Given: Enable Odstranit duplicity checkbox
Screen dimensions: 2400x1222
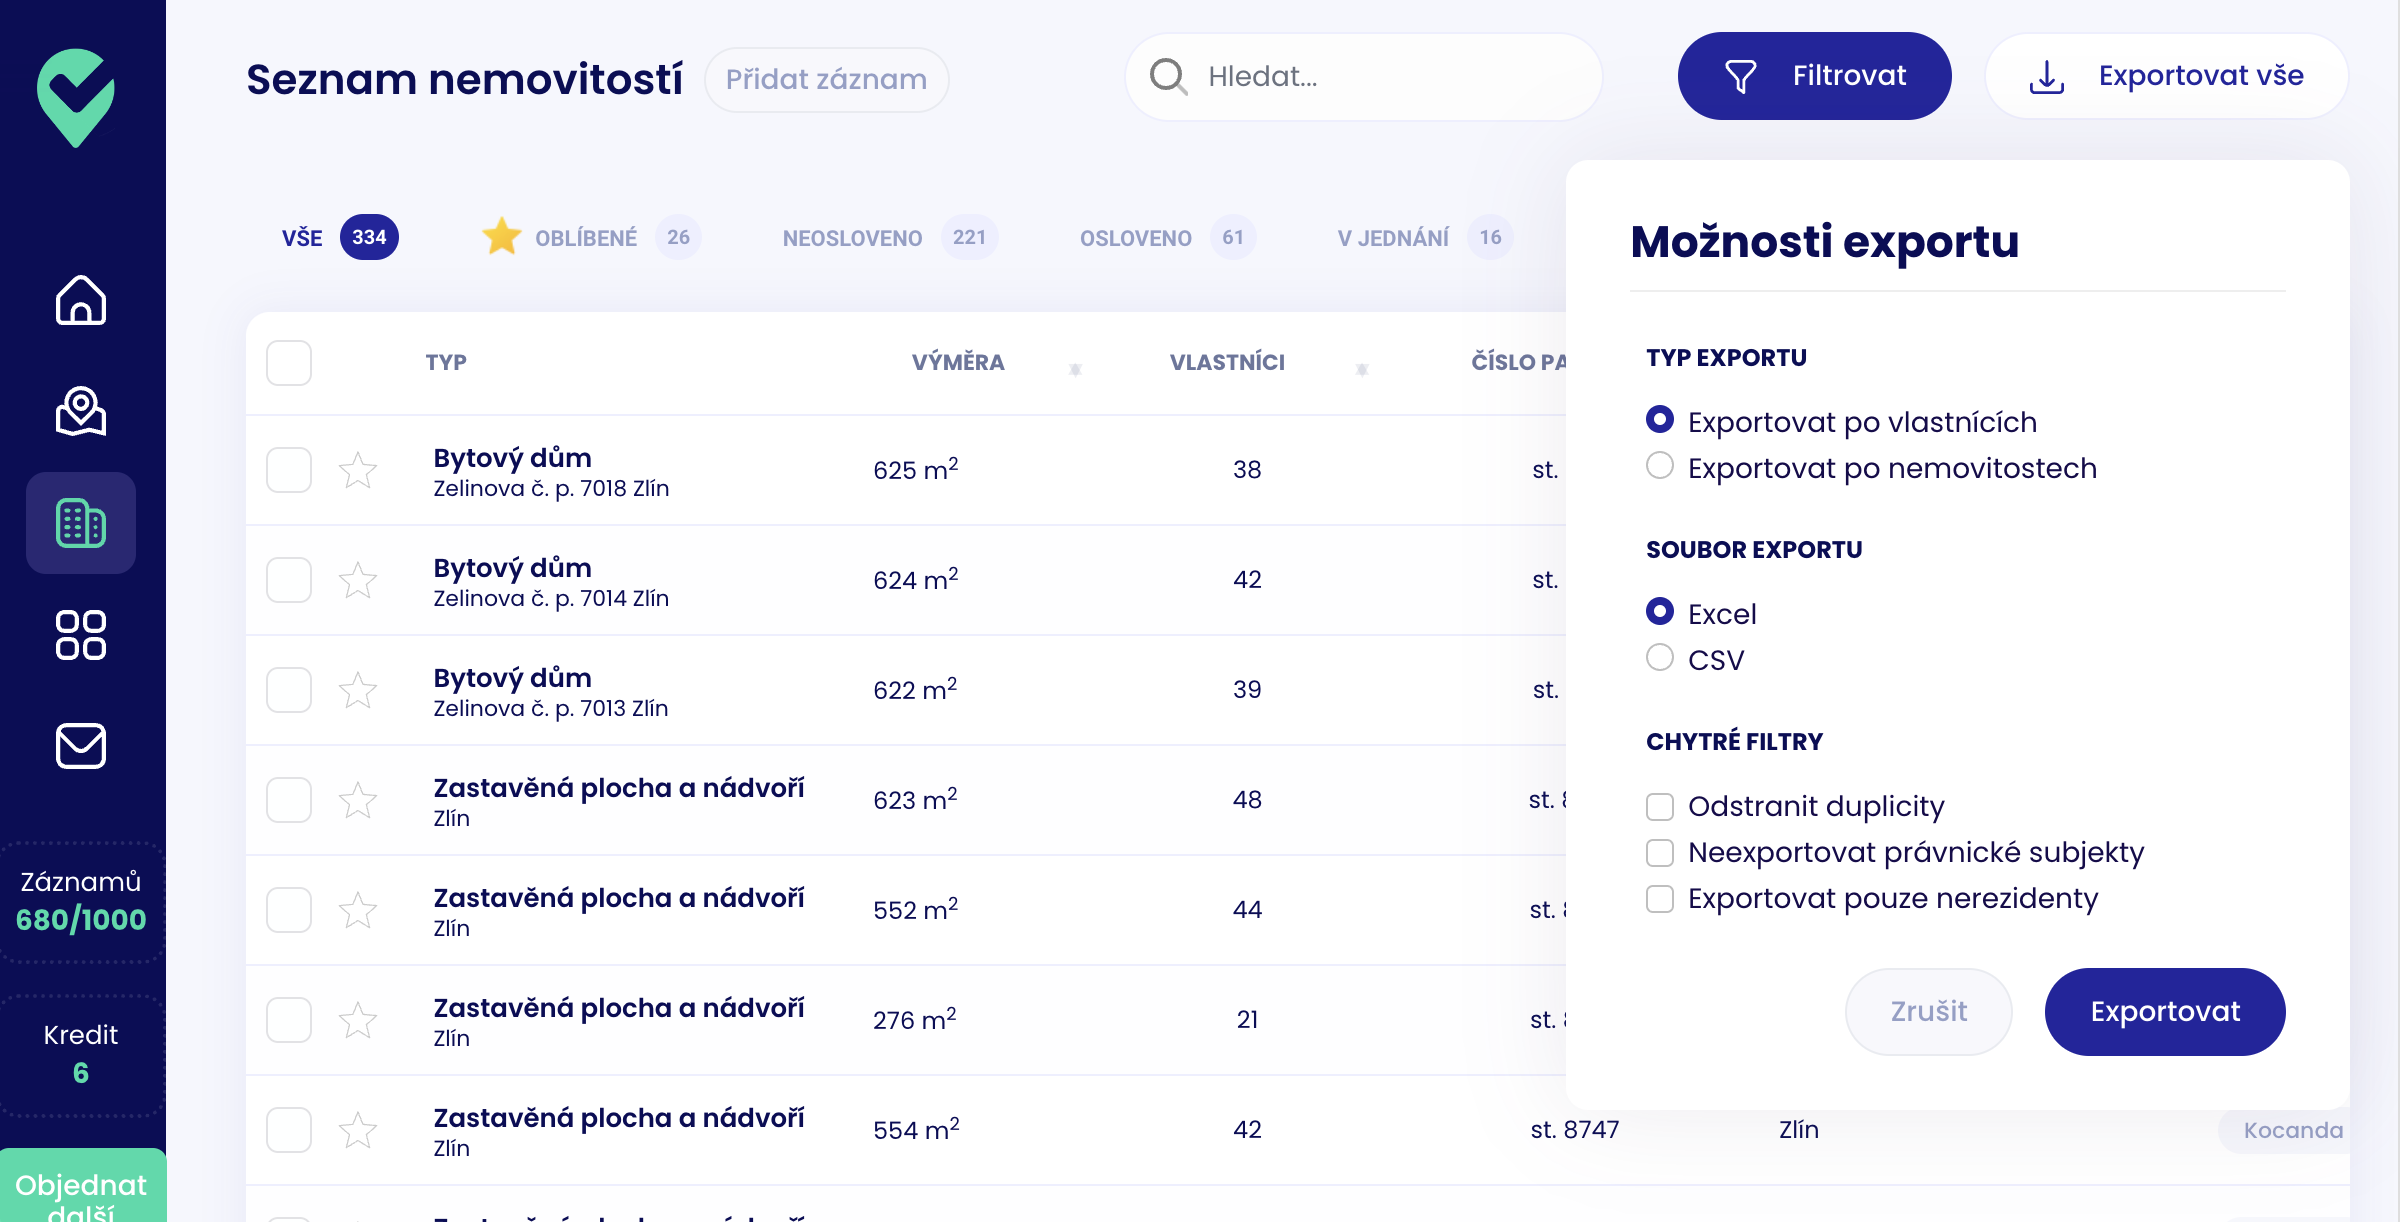Looking at the screenshot, I should [1660, 806].
